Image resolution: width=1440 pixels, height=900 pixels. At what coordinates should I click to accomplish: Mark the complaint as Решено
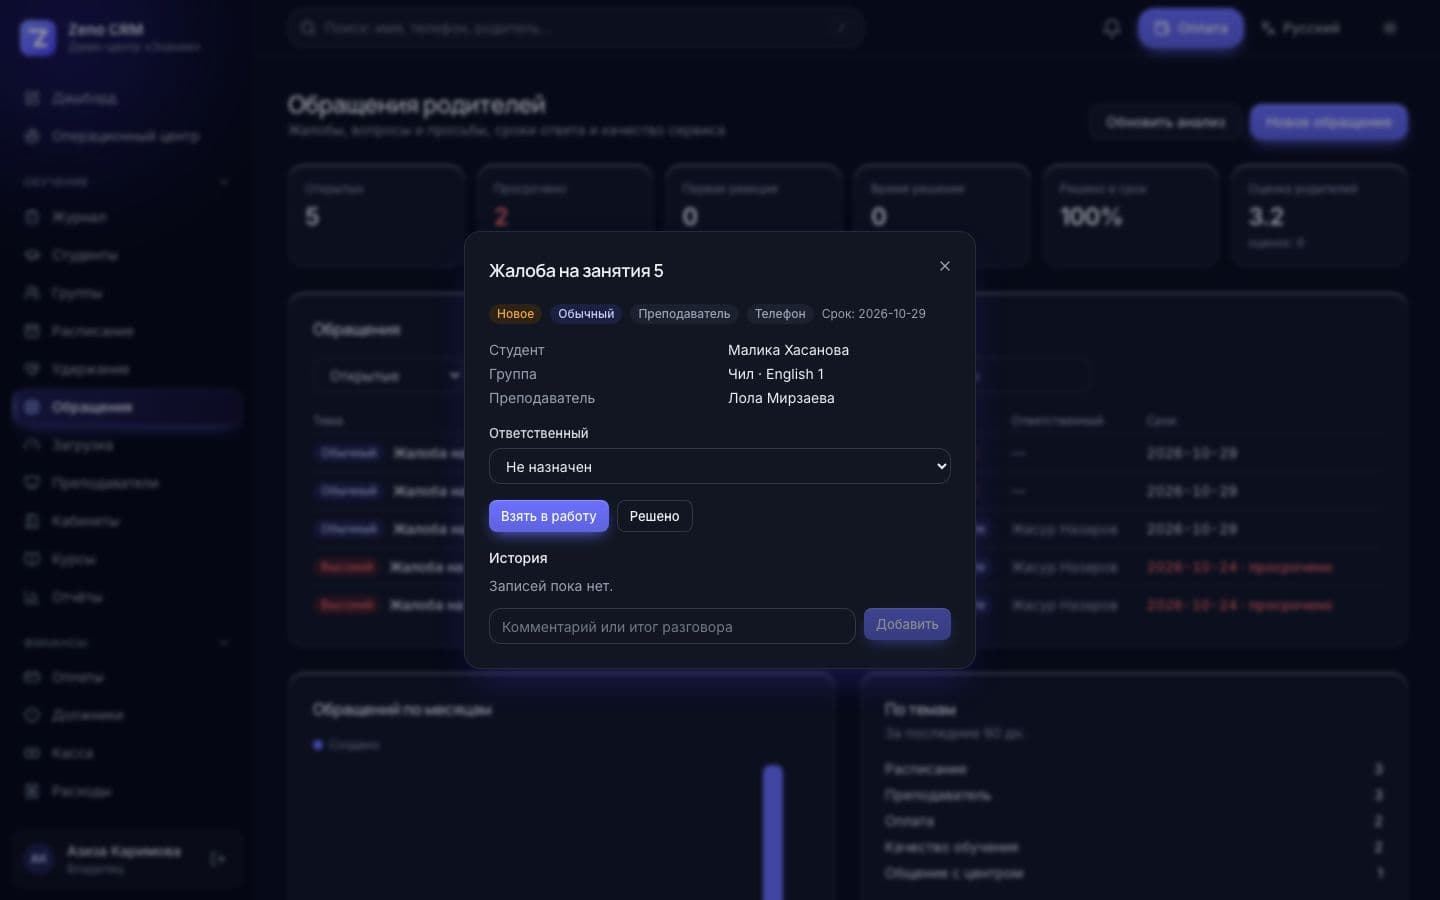[x=654, y=516]
